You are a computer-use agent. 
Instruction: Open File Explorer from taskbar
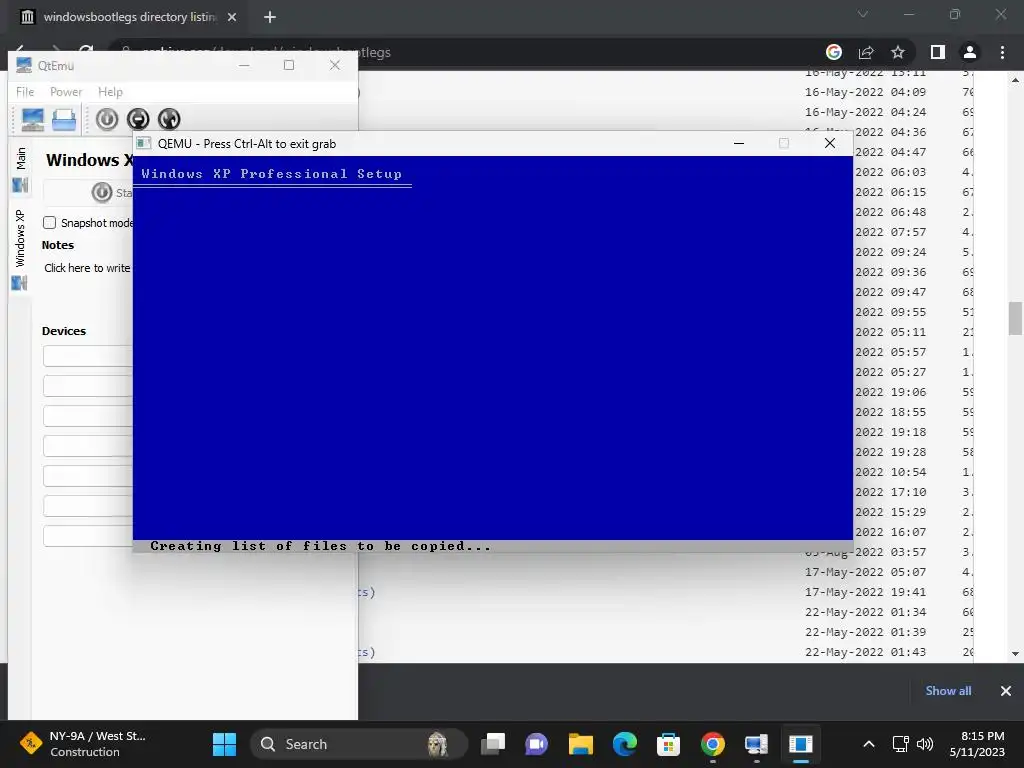(581, 744)
